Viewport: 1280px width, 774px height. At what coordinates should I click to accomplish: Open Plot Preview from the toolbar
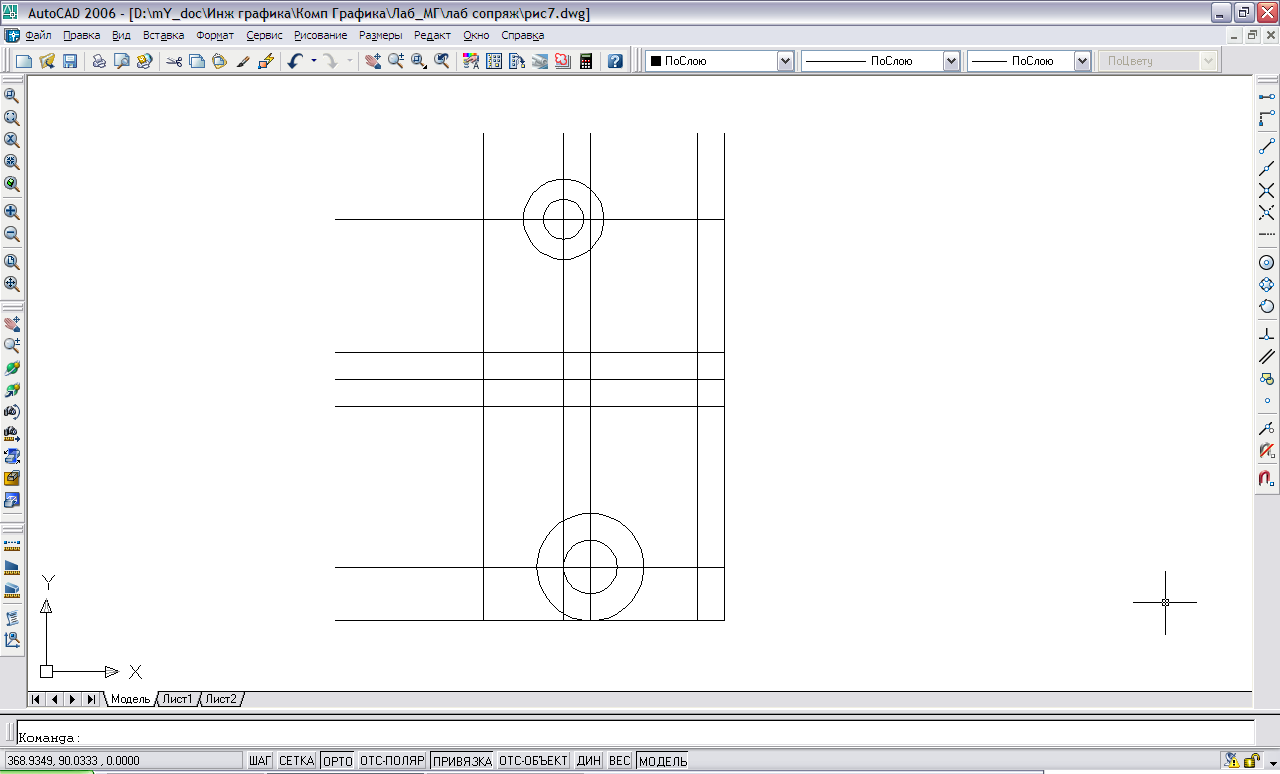(x=122, y=61)
